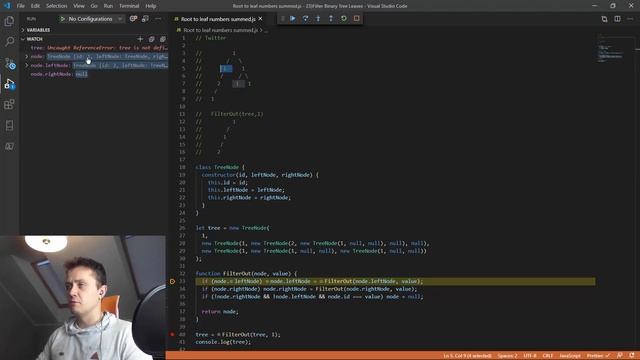Change file encoding UTF-8
Viewport: 640px width, 360px height.
(529, 356)
